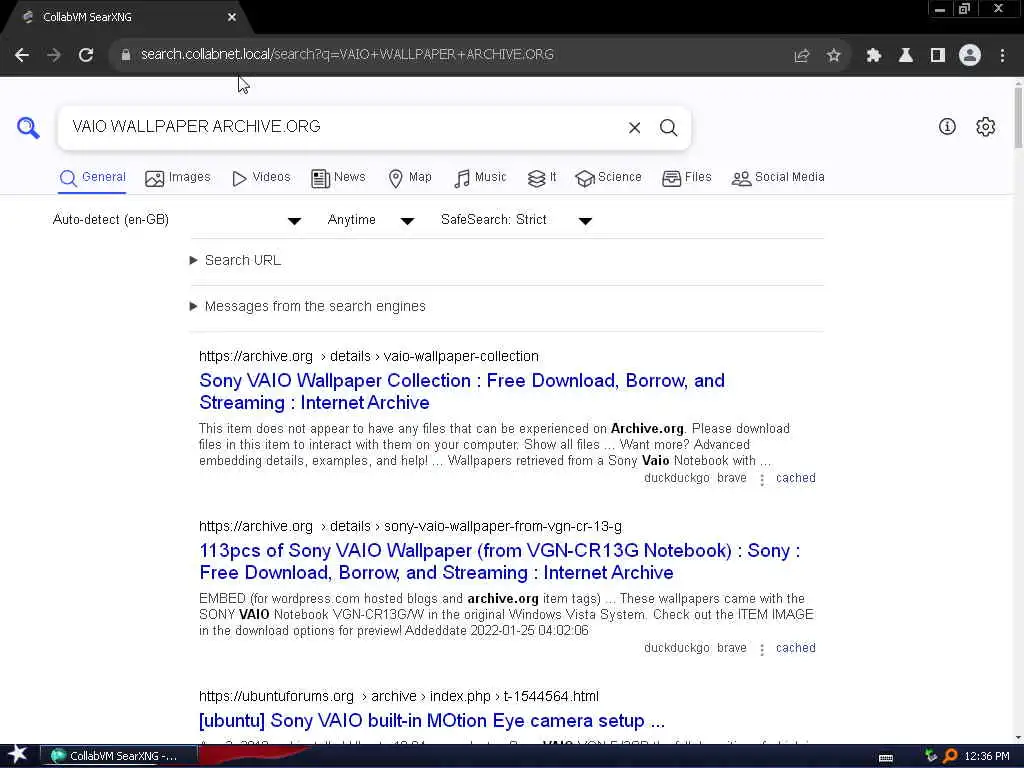Select the General category tab
Screen dimensions: 1024x768
click(x=92, y=178)
